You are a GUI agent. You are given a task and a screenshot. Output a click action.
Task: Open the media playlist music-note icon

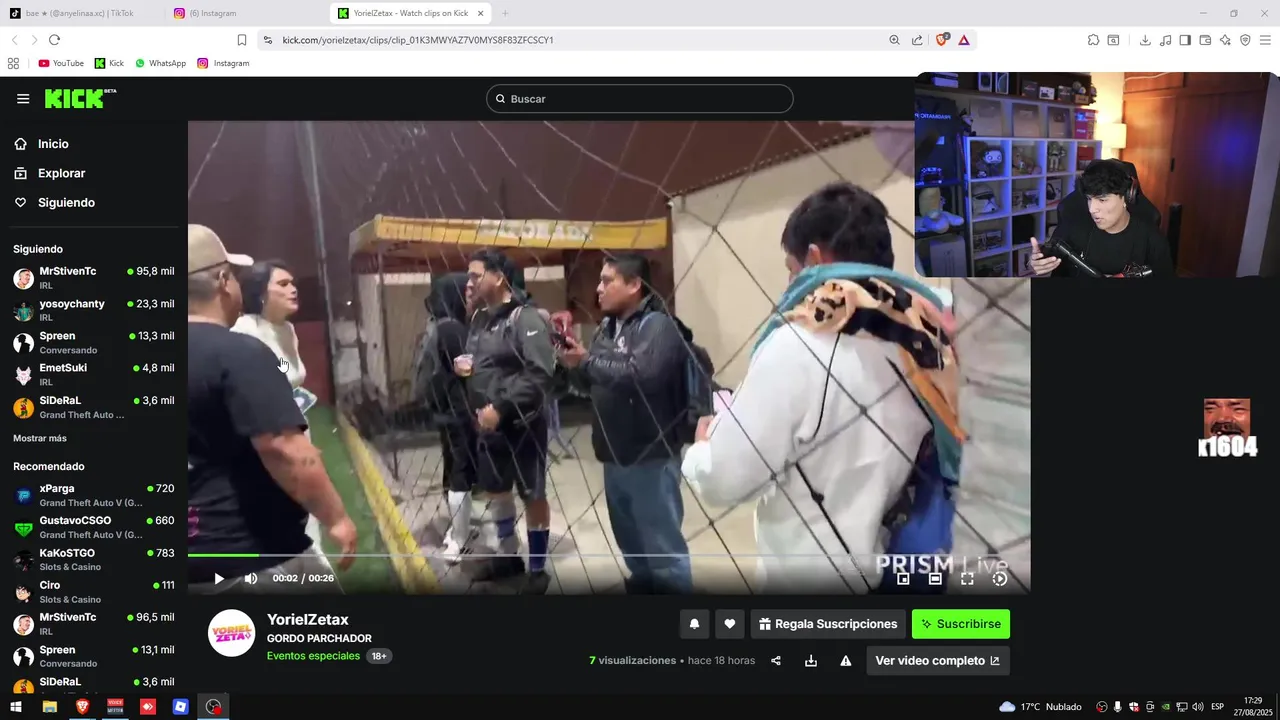coord(1165,40)
